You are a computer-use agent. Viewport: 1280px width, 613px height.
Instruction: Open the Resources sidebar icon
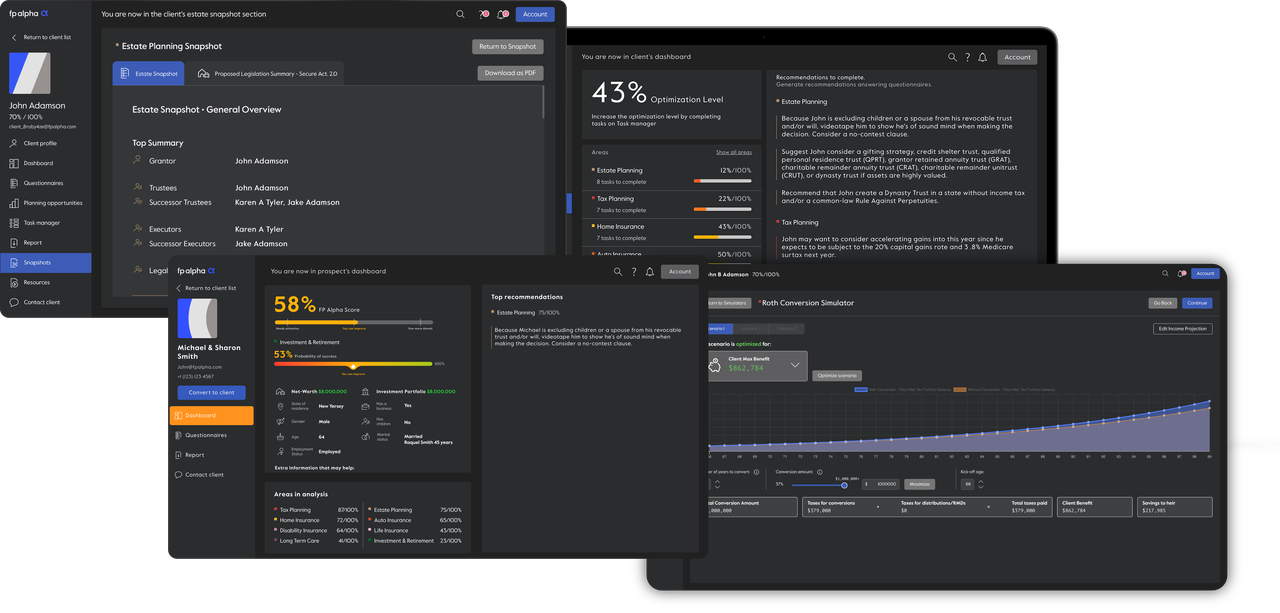(13, 281)
